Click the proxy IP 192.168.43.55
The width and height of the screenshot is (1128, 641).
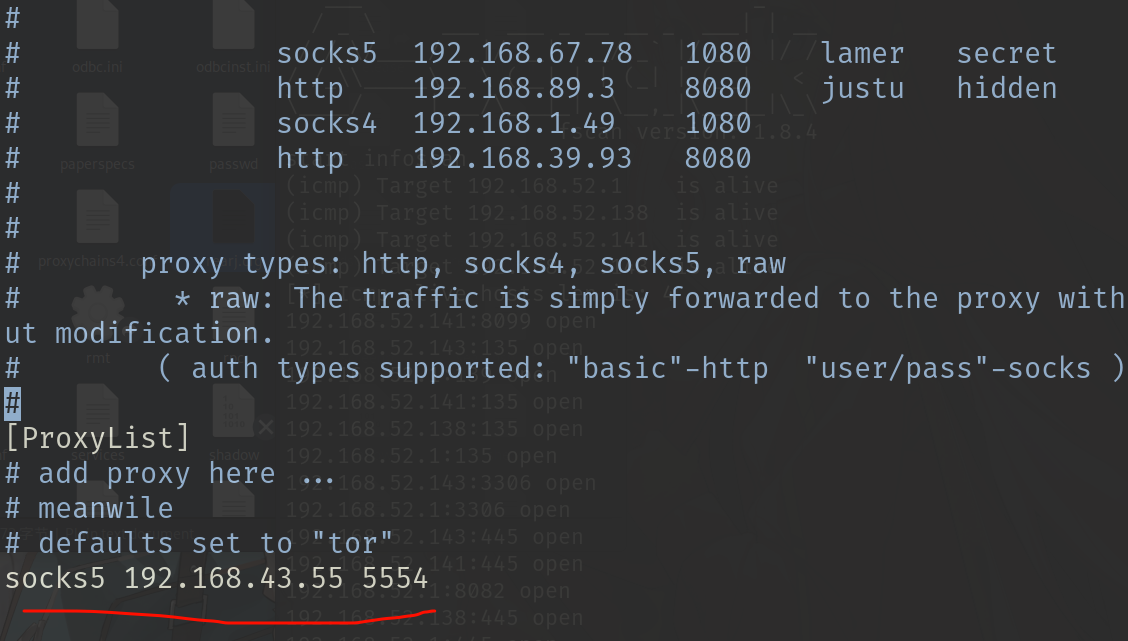pyautogui.click(x=234, y=579)
